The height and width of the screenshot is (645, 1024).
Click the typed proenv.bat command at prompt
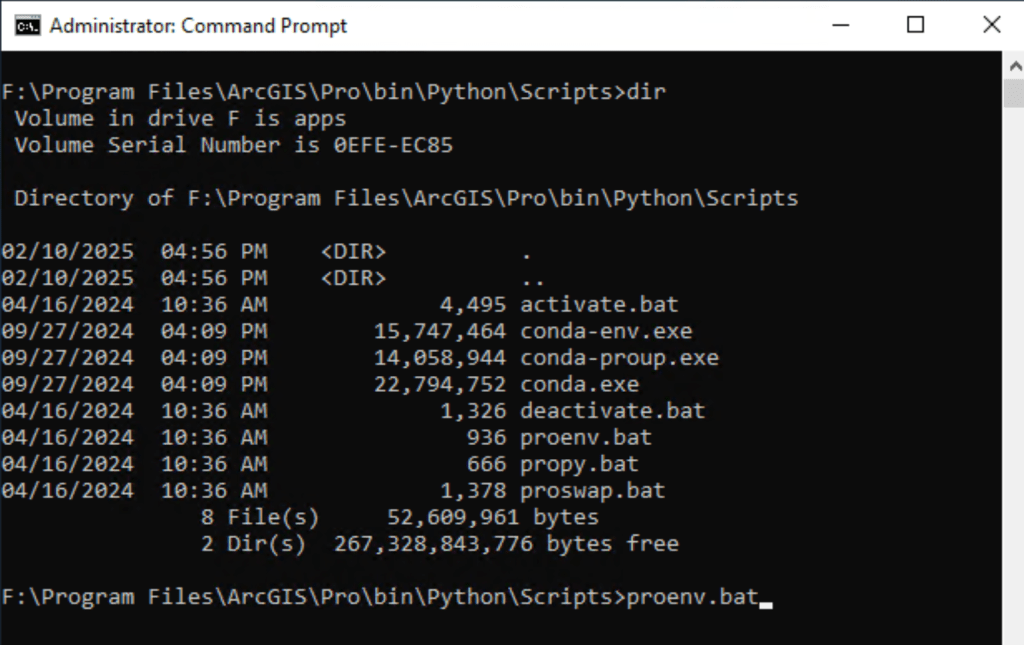coord(692,598)
